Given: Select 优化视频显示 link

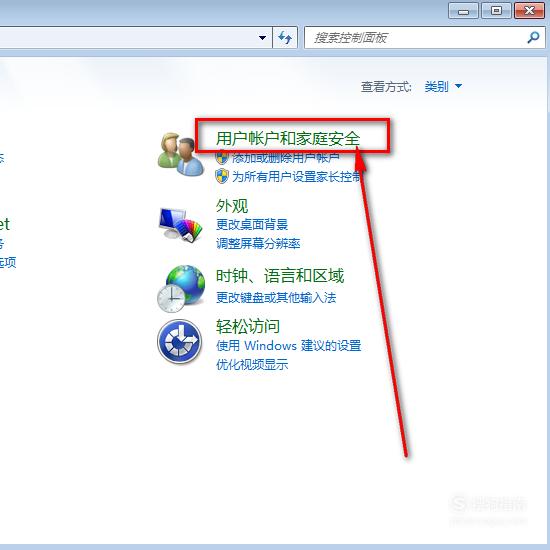Looking at the screenshot, I should point(252,364).
